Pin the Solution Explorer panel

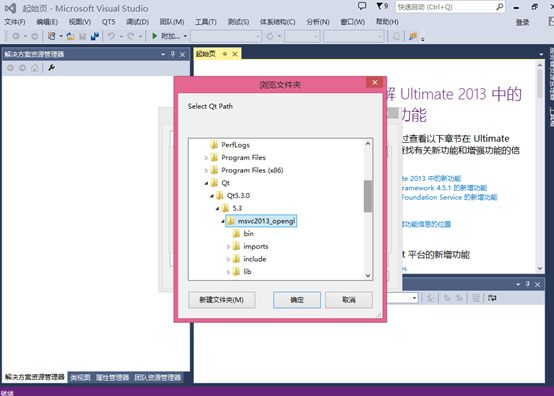pos(173,54)
